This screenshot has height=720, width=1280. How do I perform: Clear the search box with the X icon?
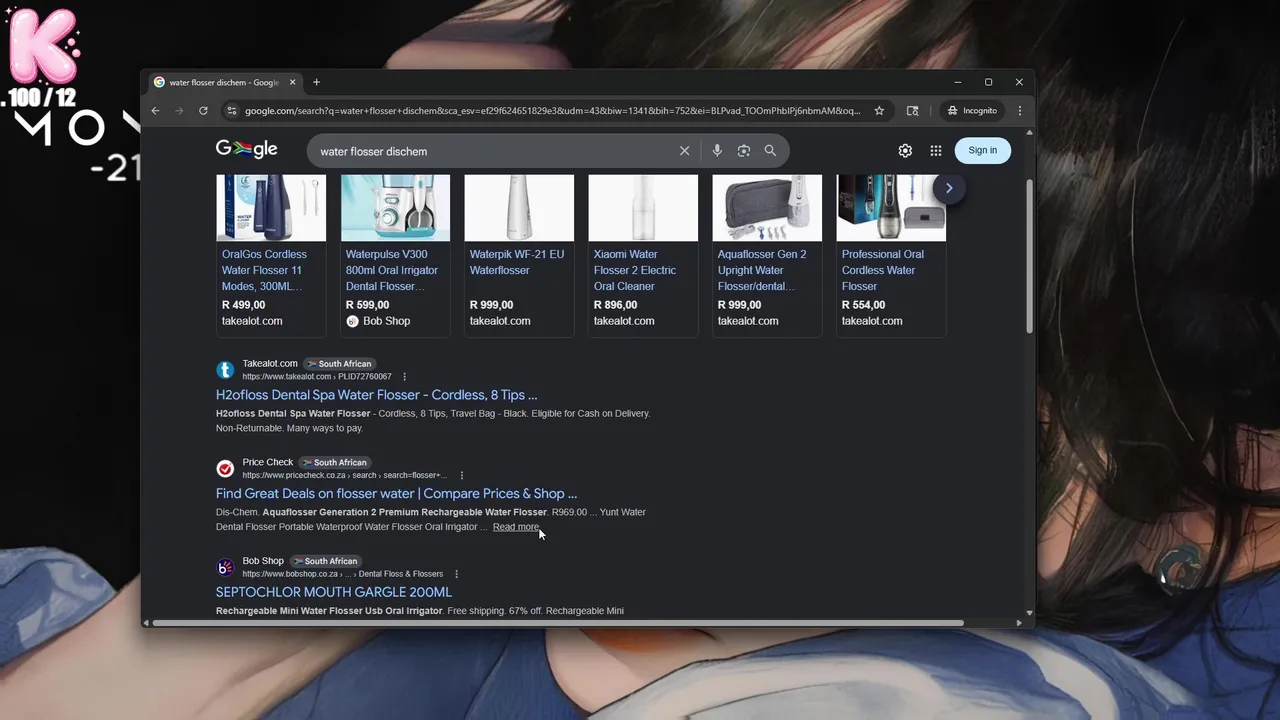(684, 151)
